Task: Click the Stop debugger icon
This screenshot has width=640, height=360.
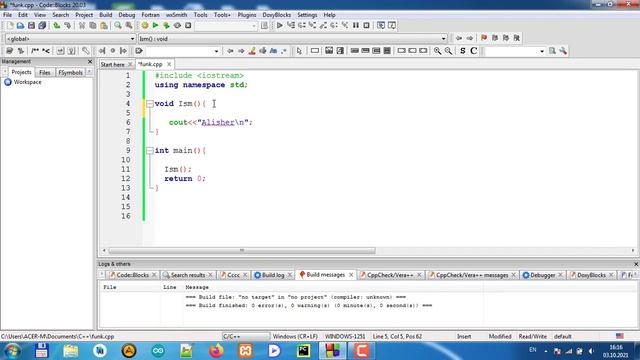Action: pos(367,25)
